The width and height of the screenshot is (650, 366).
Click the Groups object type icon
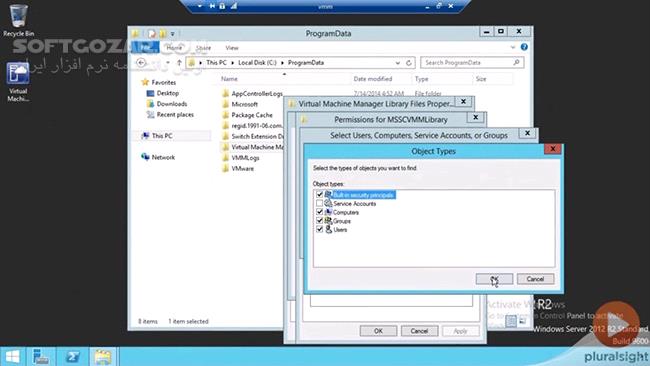point(328,221)
